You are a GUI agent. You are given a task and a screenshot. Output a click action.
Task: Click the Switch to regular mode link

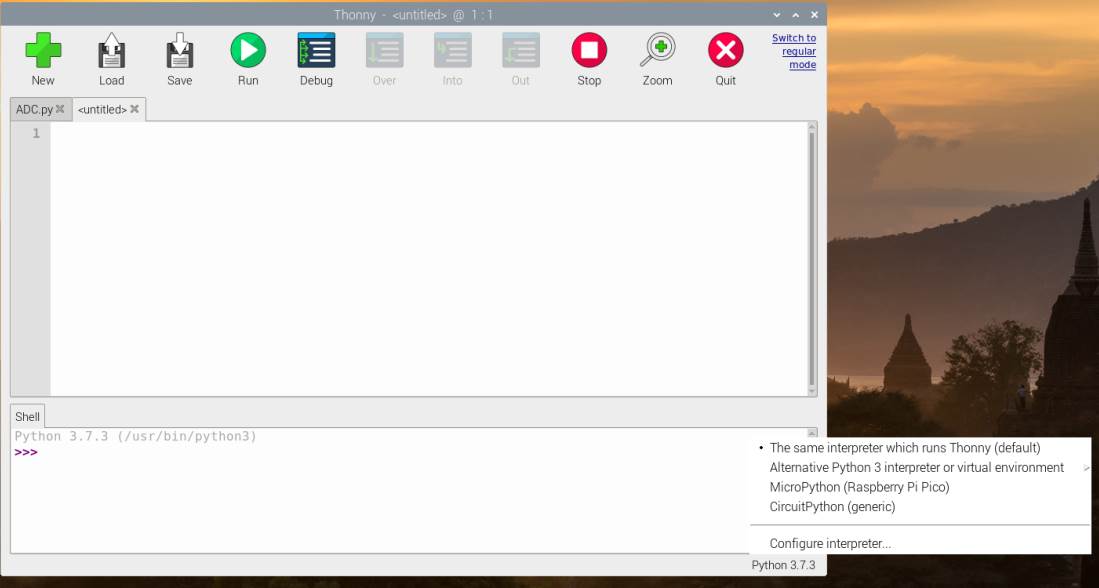[794, 51]
